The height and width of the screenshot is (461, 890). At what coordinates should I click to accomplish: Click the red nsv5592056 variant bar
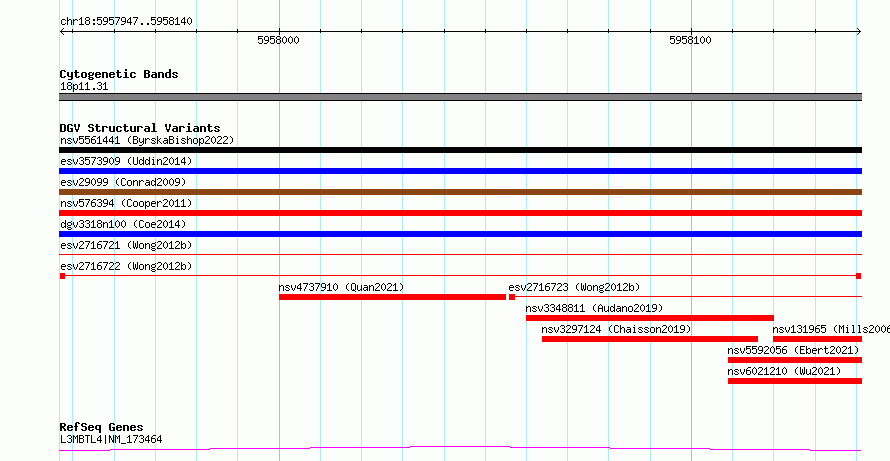[x=795, y=360]
